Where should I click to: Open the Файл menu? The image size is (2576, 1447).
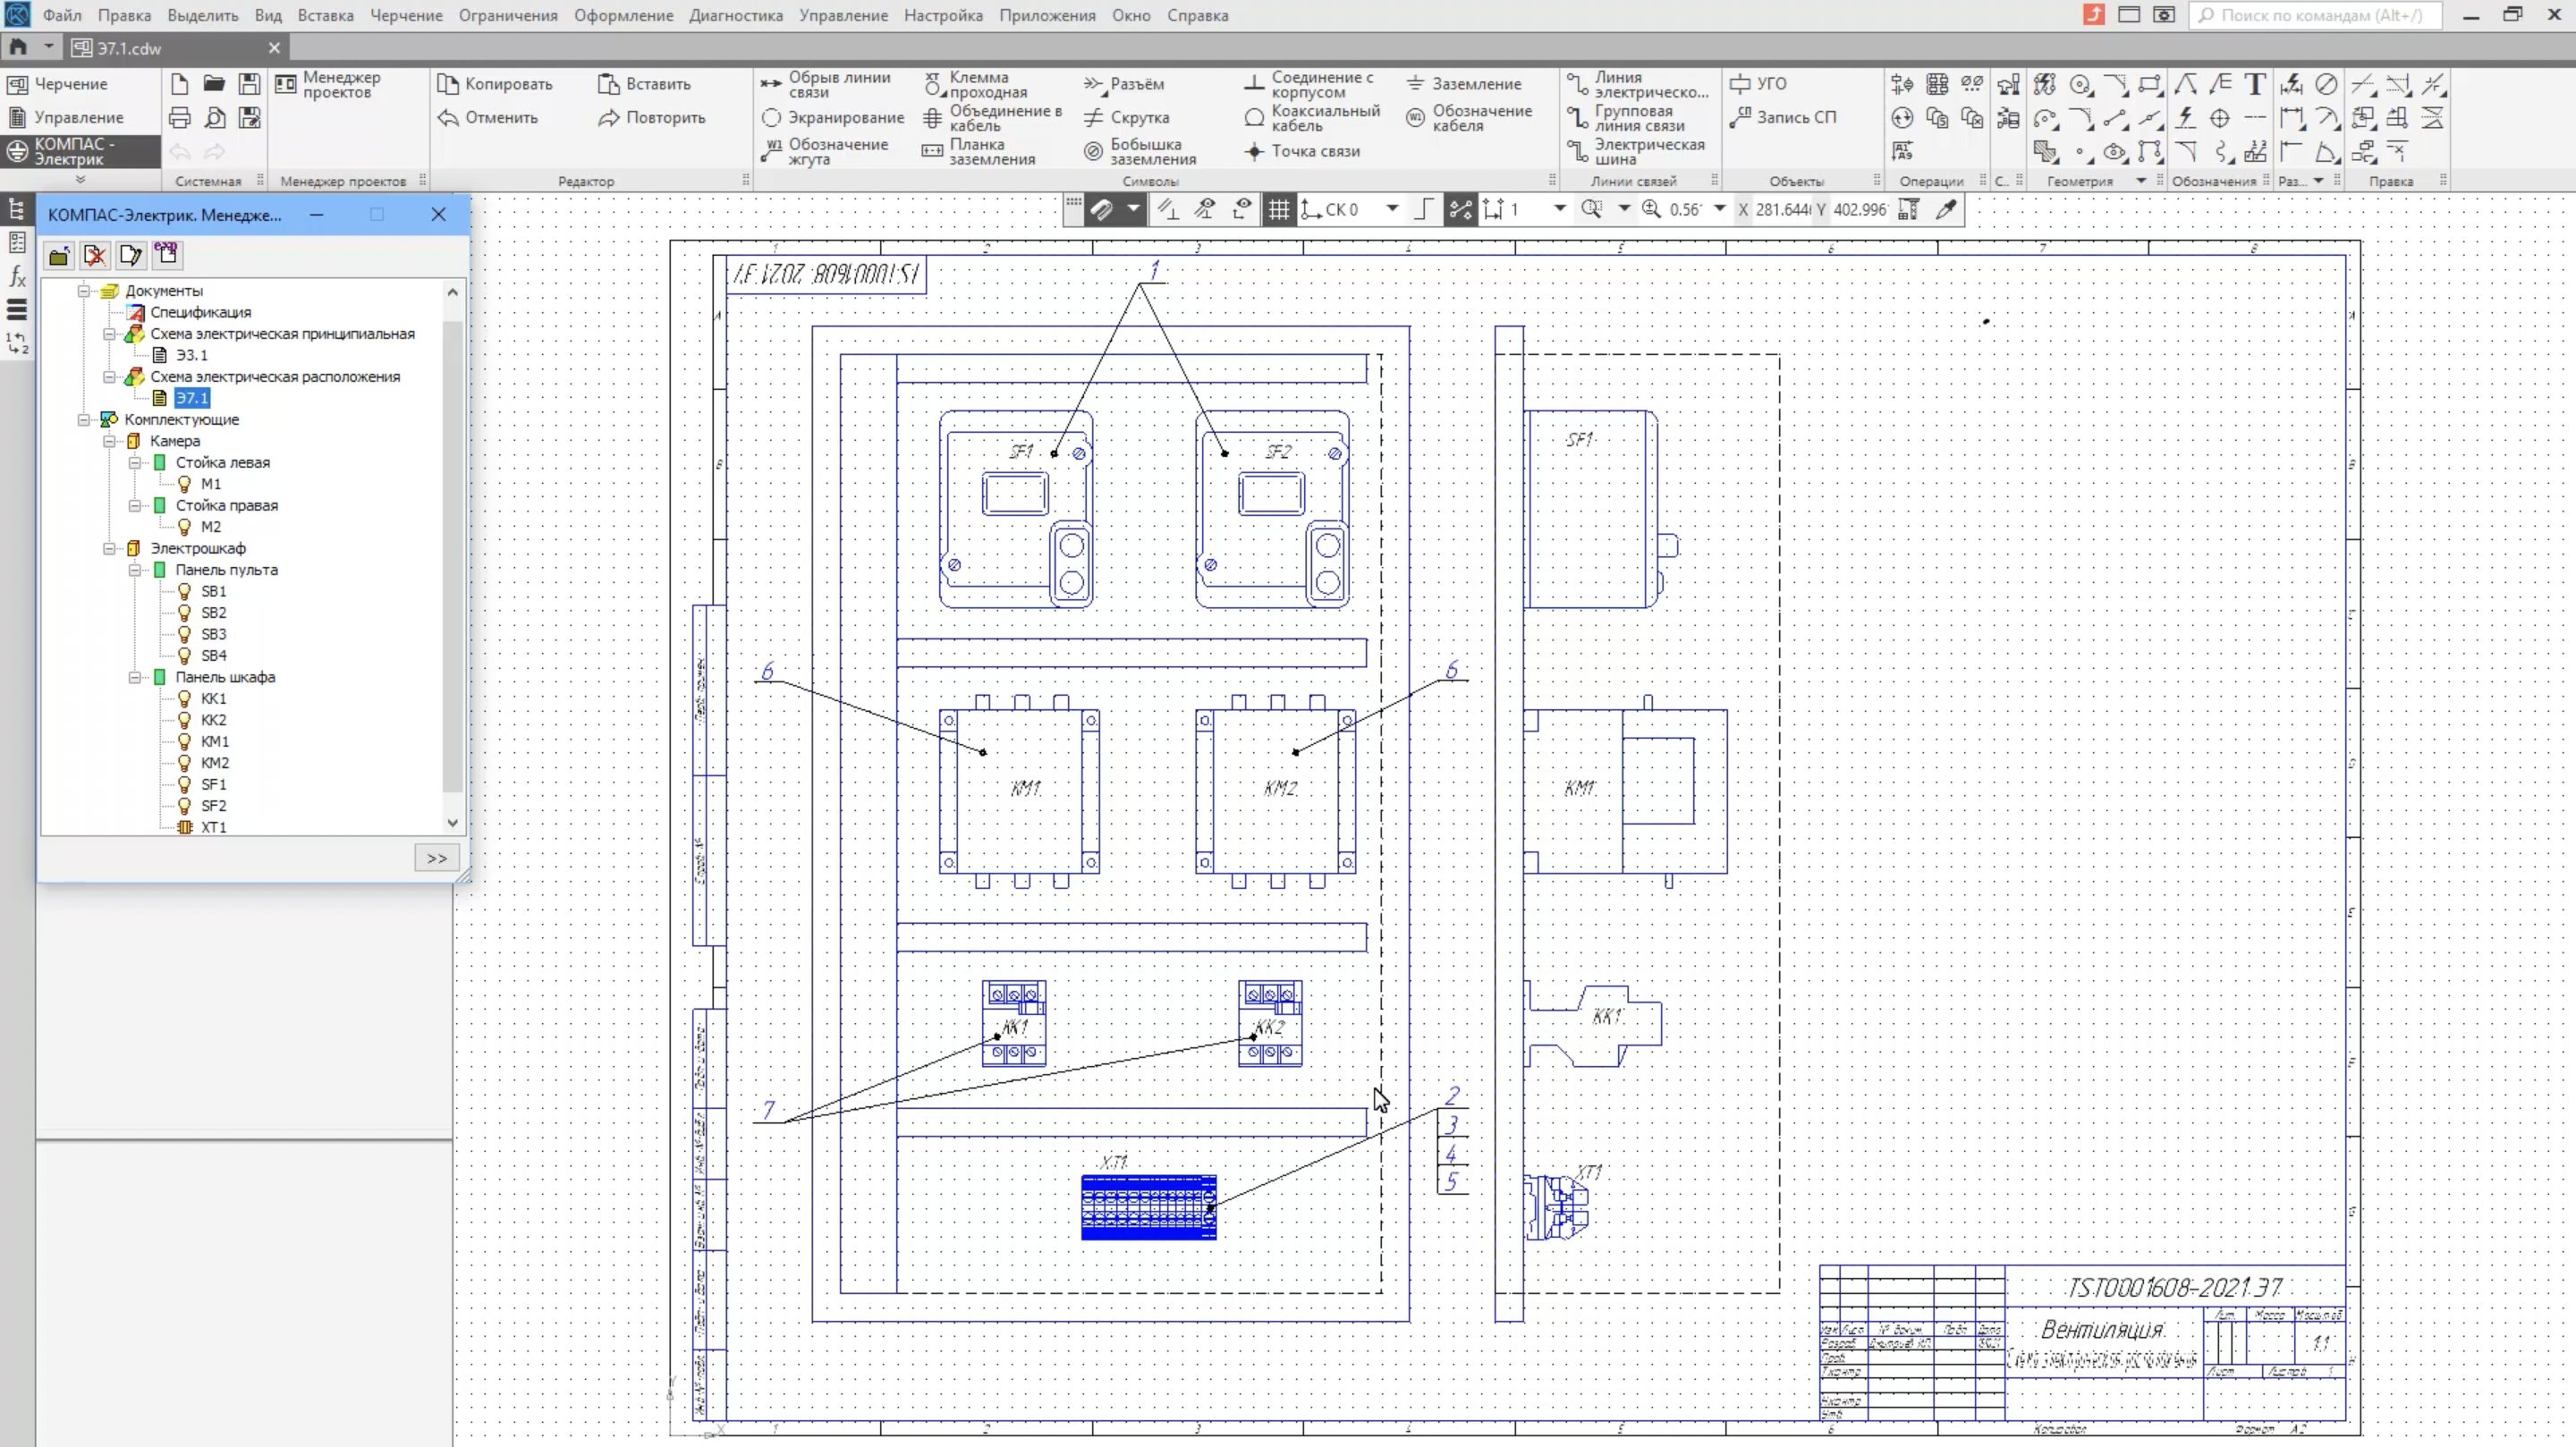(62, 15)
